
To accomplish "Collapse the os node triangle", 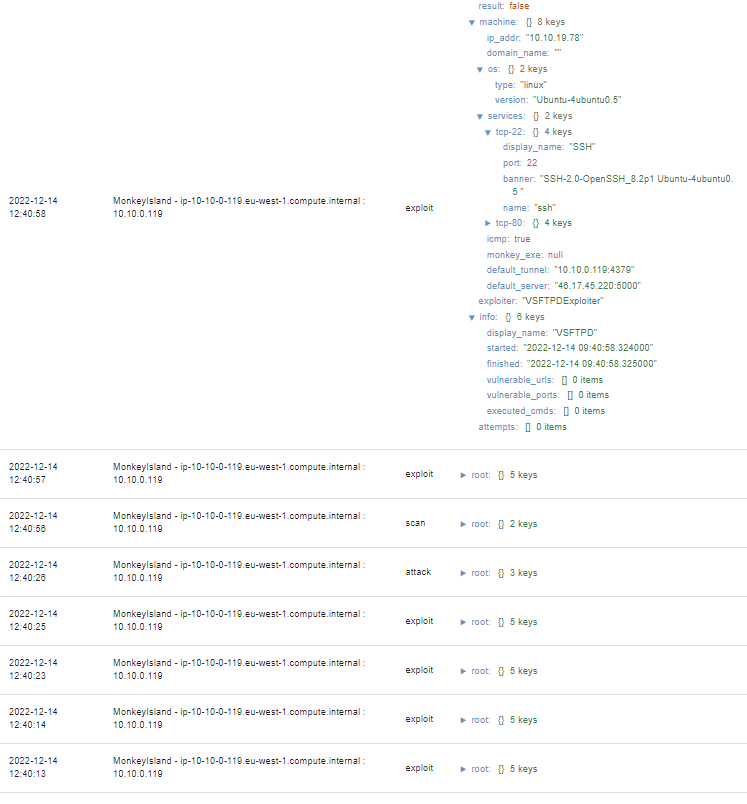I will (x=480, y=70).
